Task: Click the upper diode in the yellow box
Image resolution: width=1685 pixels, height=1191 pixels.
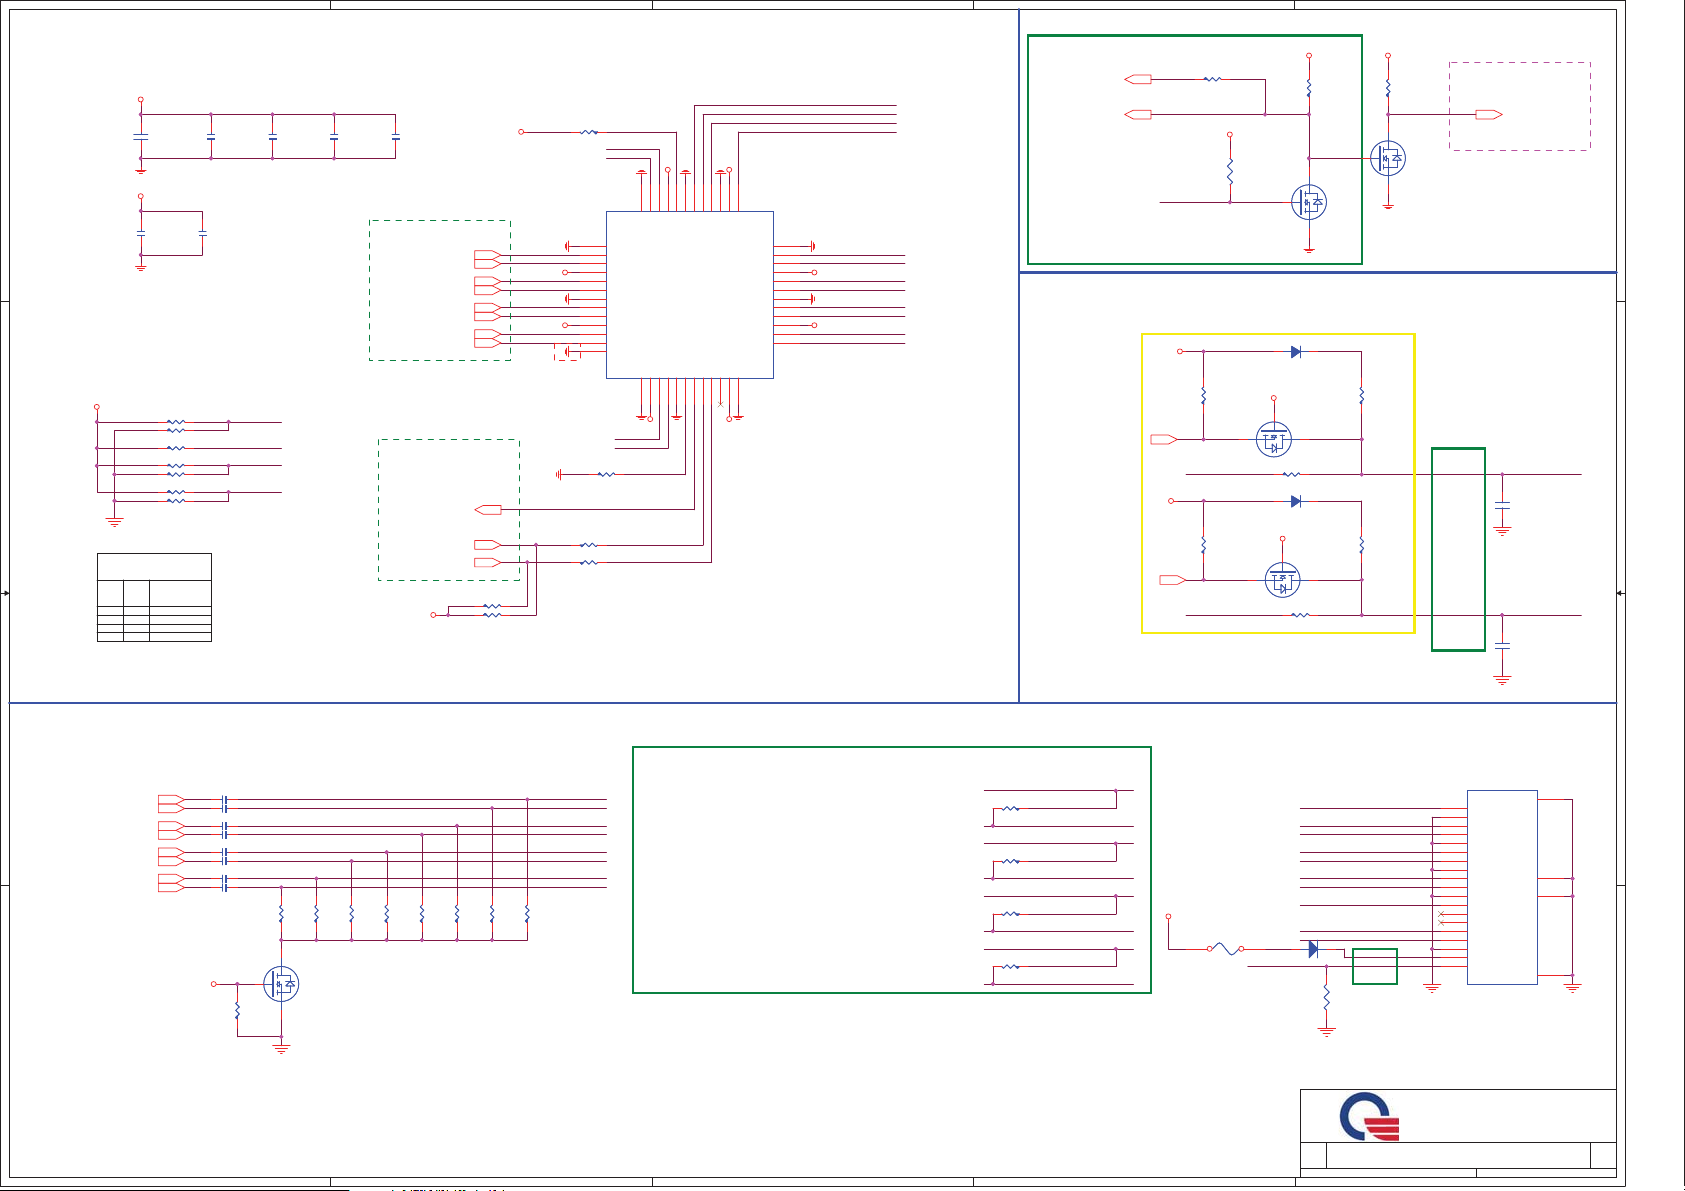Action: click(1296, 352)
